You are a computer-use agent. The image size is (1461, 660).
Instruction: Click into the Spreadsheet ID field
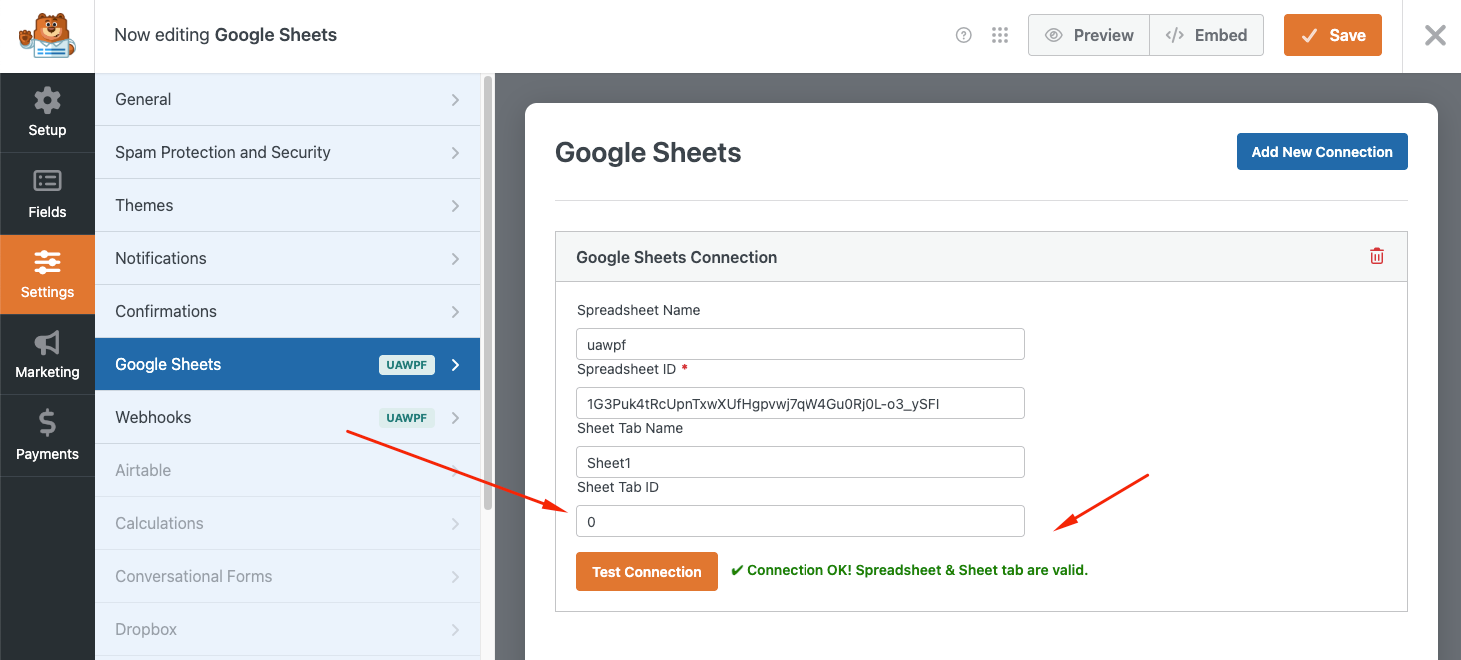pos(800,403)
